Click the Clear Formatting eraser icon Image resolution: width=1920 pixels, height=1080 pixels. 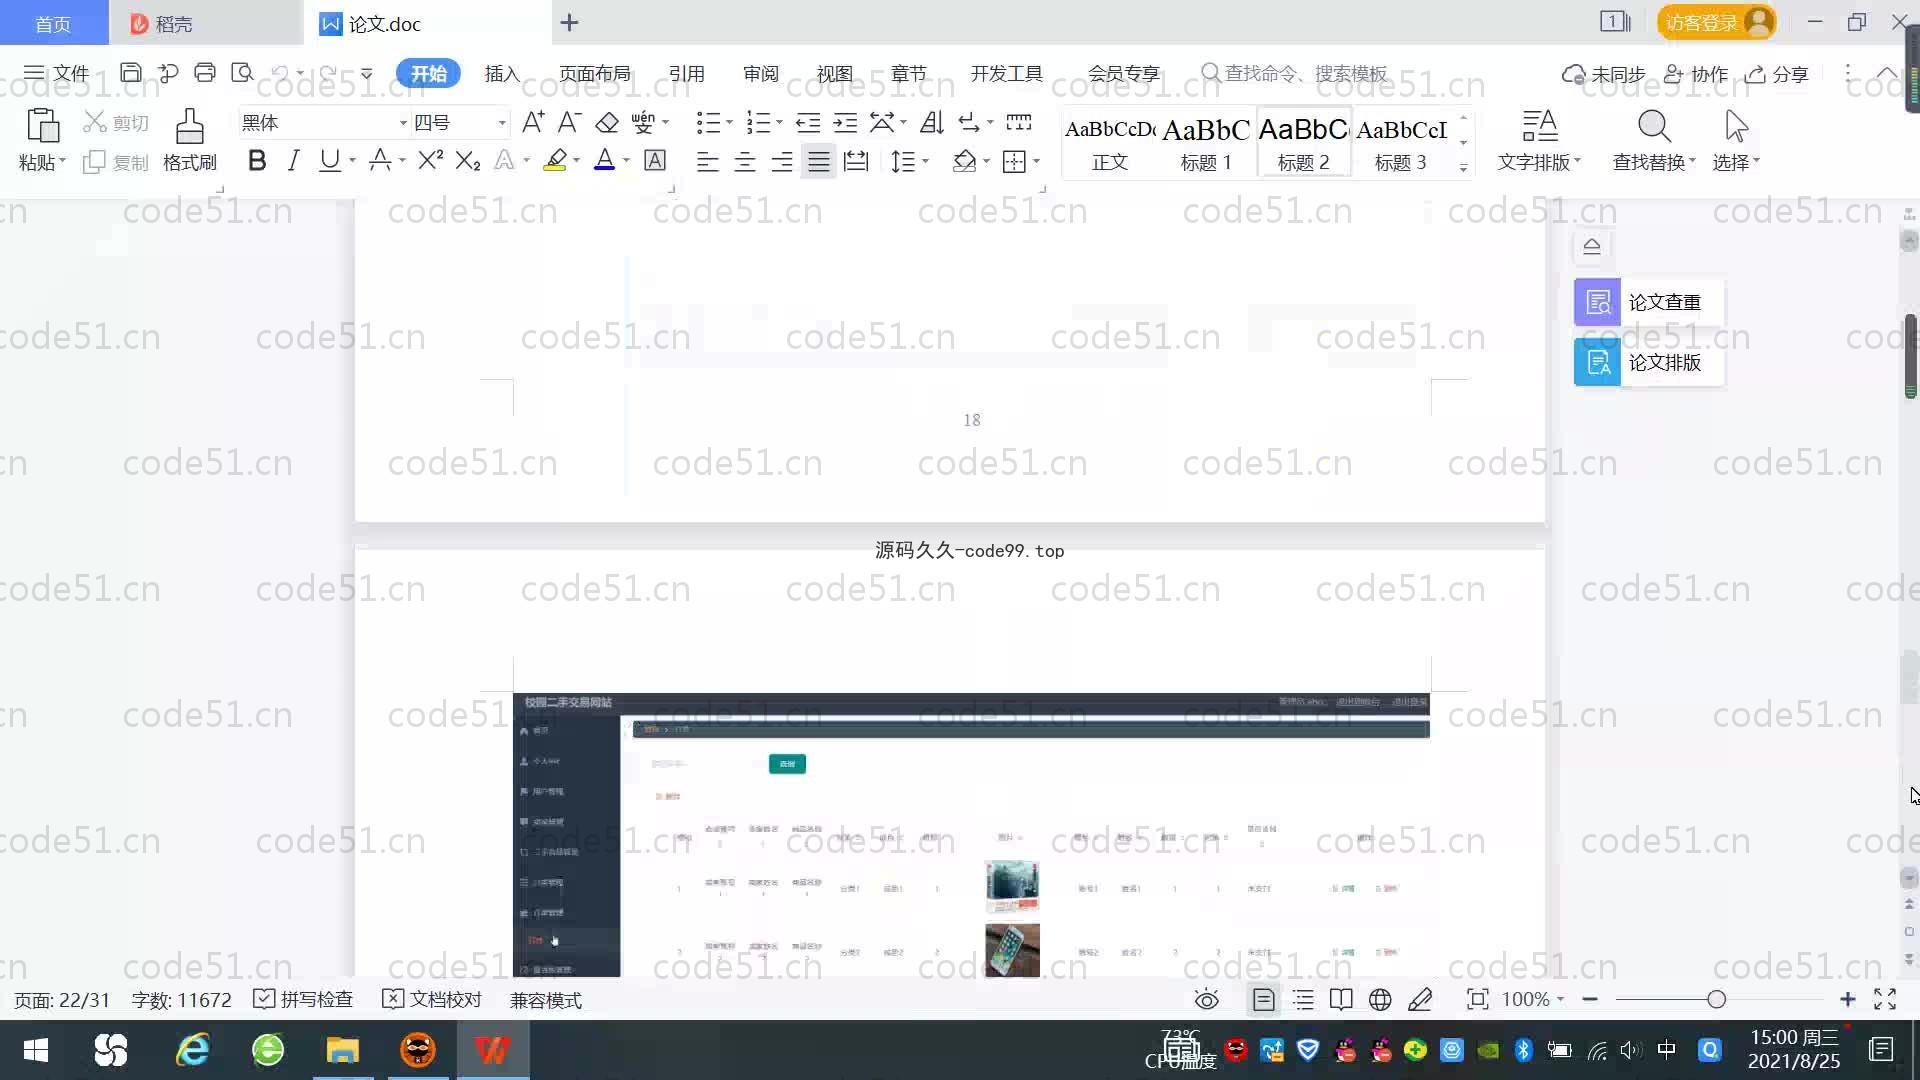tap(607, 122)
